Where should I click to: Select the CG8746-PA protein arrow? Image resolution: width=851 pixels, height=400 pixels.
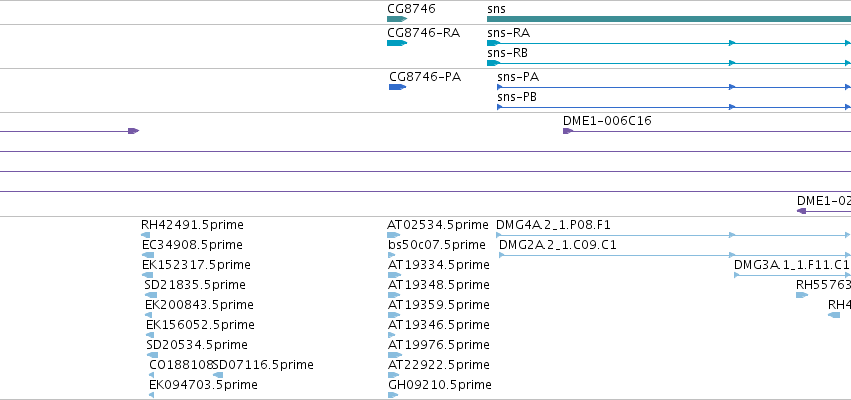pos(397,87)
